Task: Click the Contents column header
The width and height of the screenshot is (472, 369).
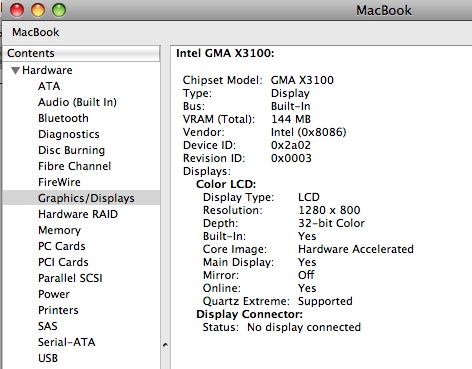Action: (81, 53)
